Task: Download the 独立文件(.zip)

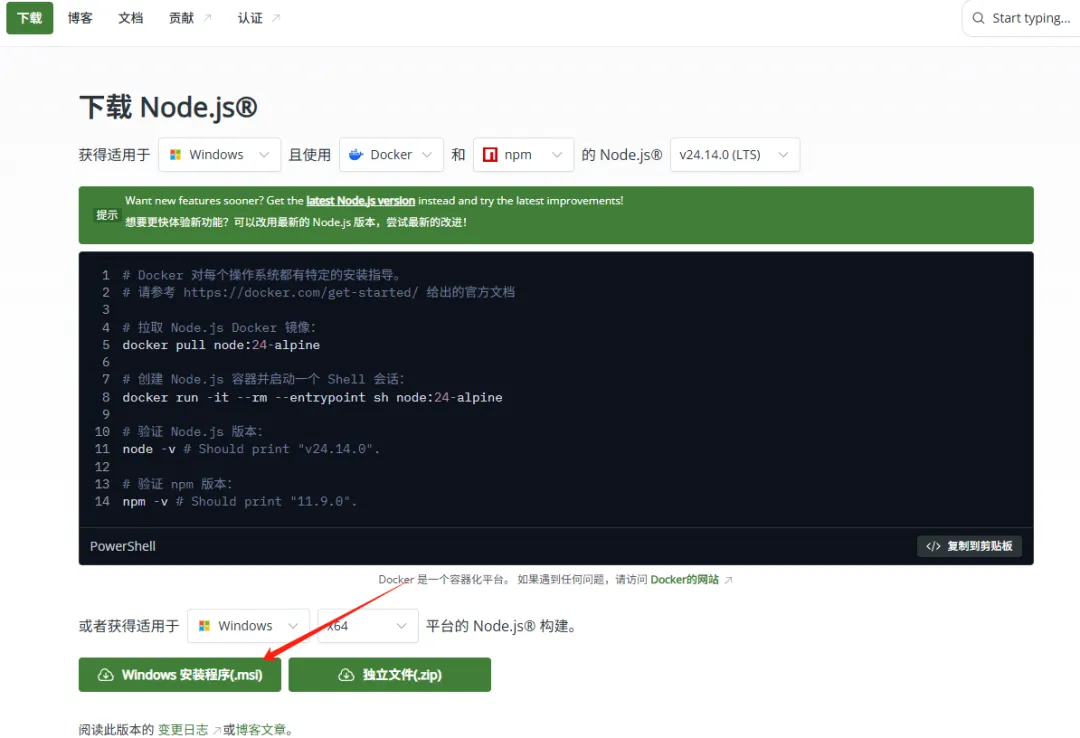Action: tap(389, 675)
